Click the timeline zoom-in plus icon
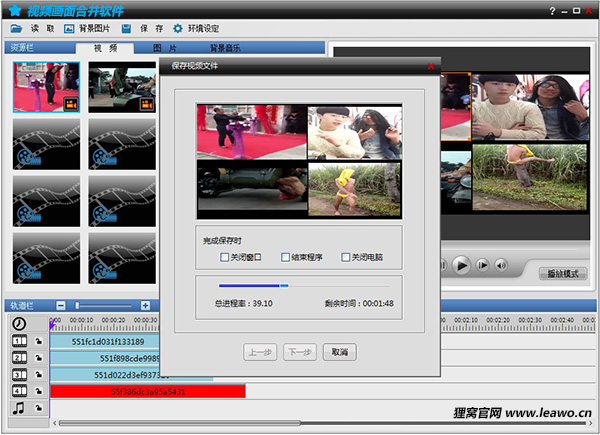 click(x=145, y=305)
